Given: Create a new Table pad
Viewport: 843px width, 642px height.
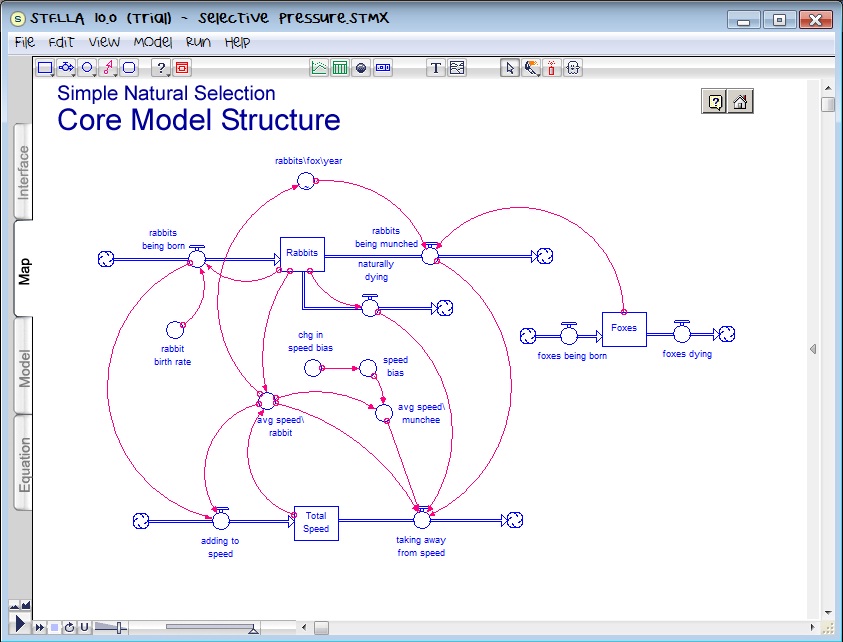Looking at the screenshot, I should [338, 68].
